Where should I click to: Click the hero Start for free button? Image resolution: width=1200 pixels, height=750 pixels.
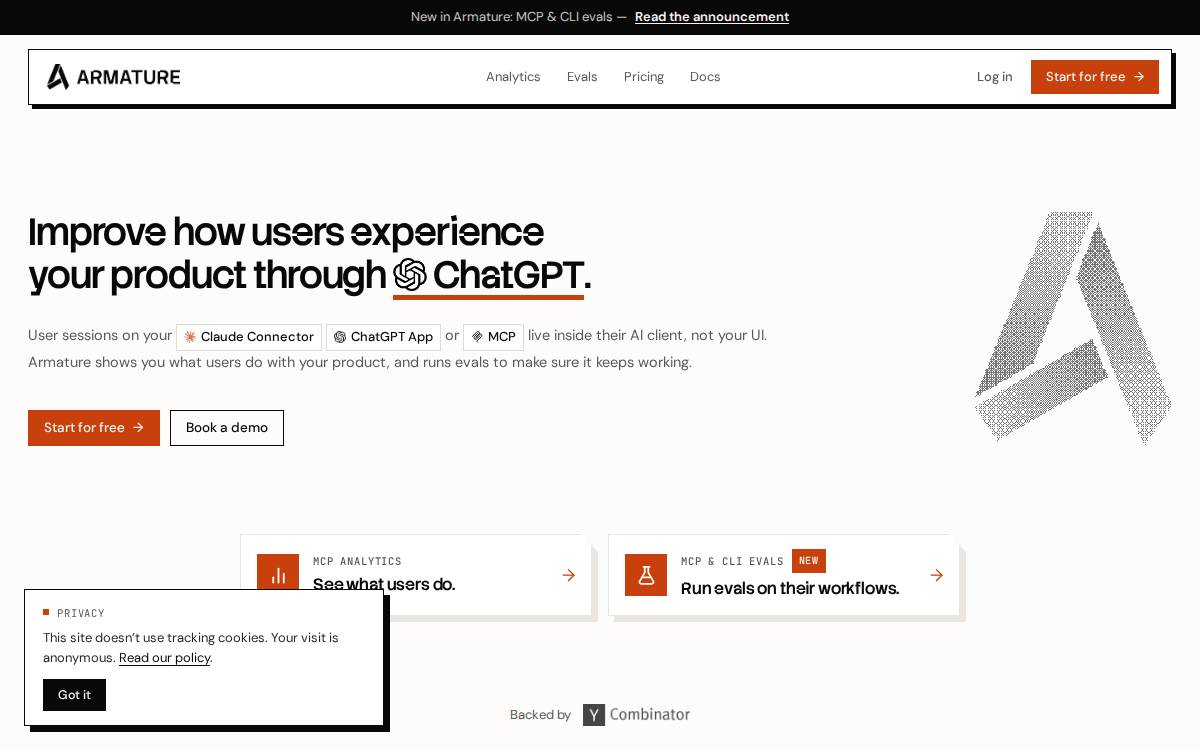94,428
